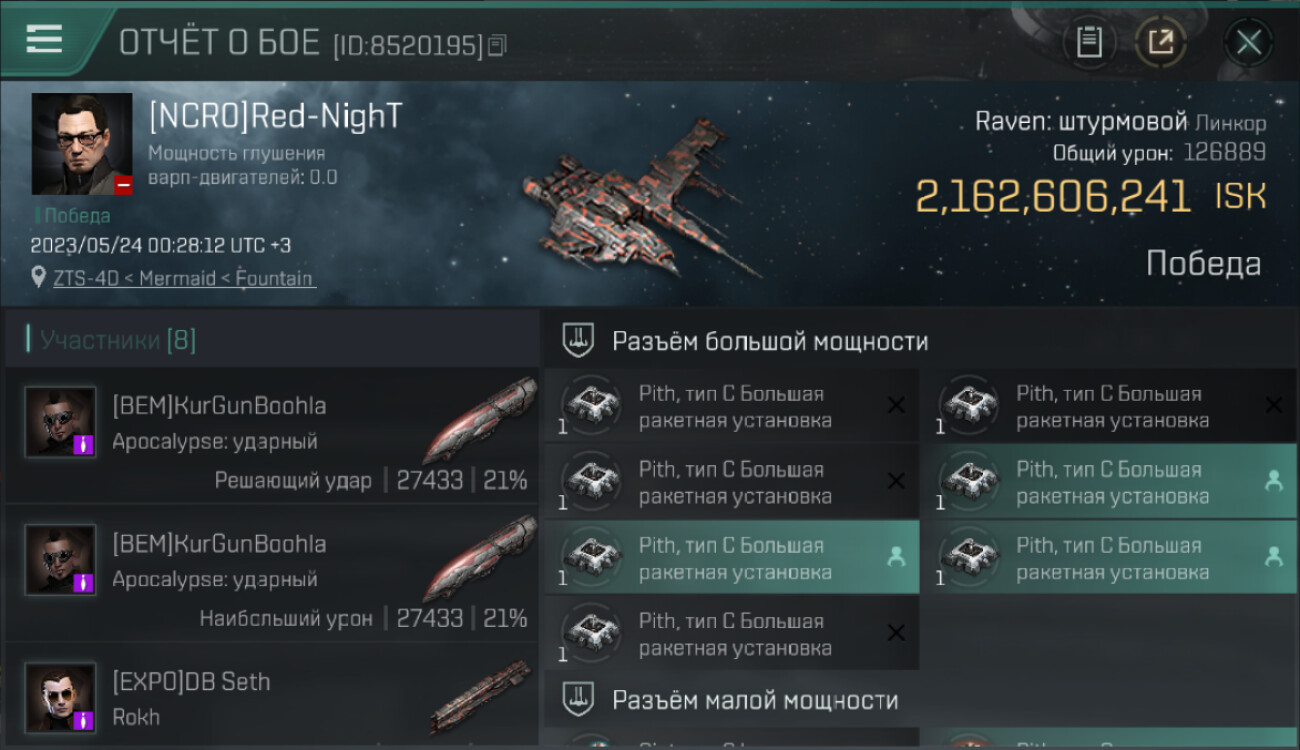Screen dimensions: 1300x750
Task: Copy the battle report ID
Action: (498, 45)
